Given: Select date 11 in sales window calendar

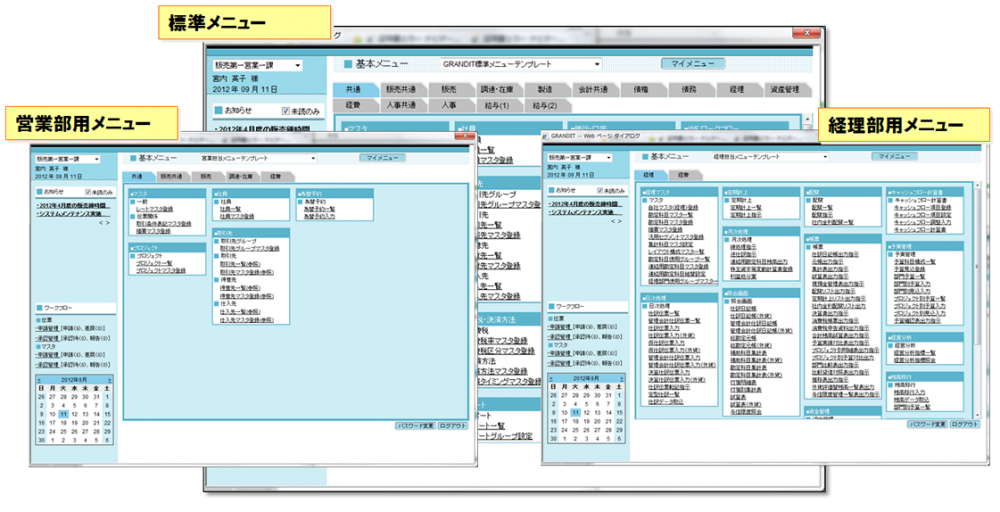Looking at the screenshot, I should tap(63, 414).
